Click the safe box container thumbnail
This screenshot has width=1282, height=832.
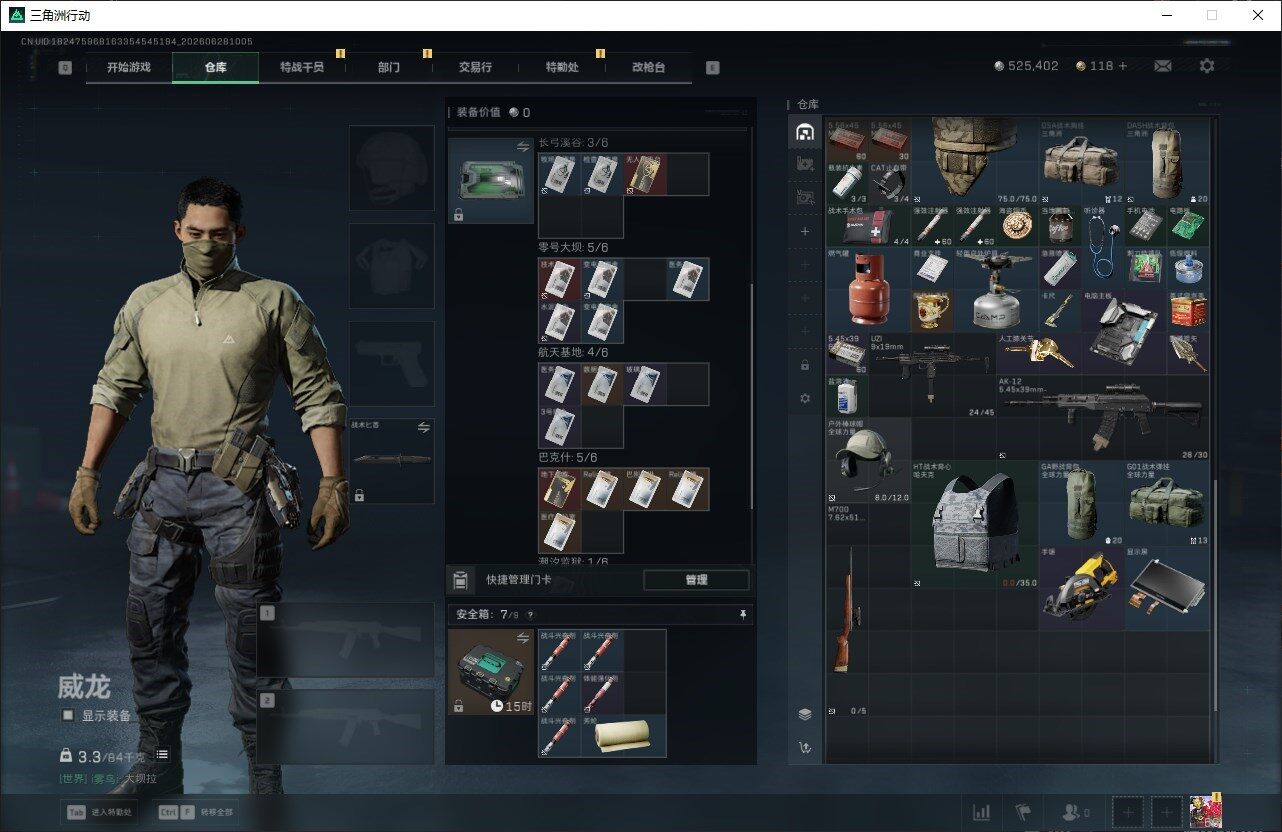491,672
